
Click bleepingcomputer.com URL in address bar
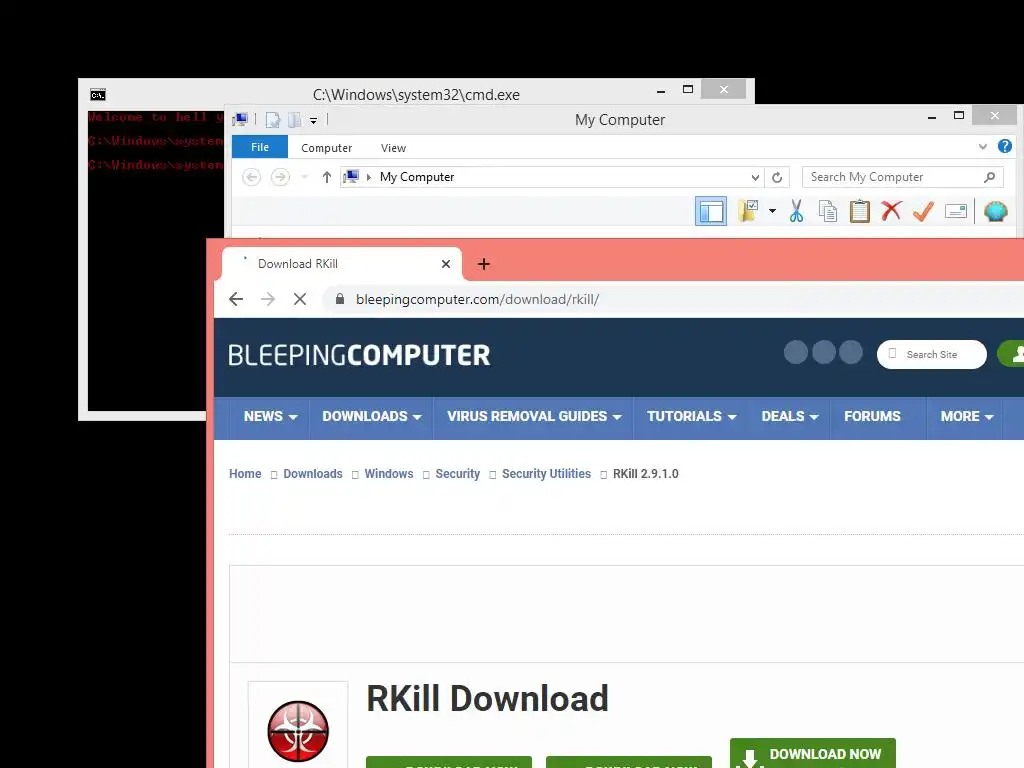tap(477, 299)
